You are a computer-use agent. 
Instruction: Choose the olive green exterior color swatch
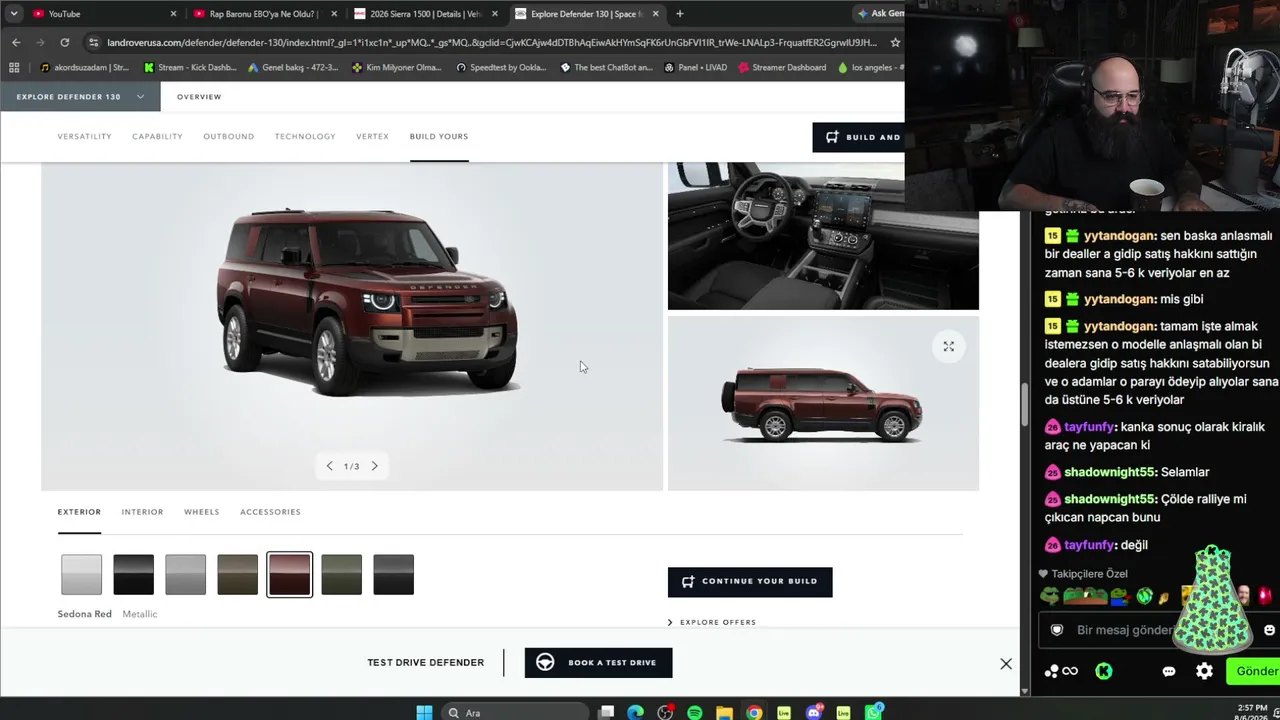point(342,575)
